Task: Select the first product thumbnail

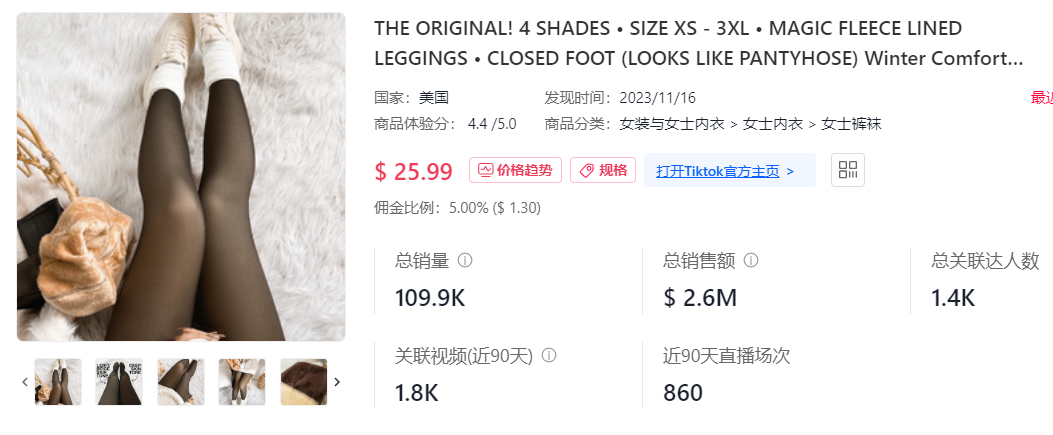Action: tap(58, 382)
